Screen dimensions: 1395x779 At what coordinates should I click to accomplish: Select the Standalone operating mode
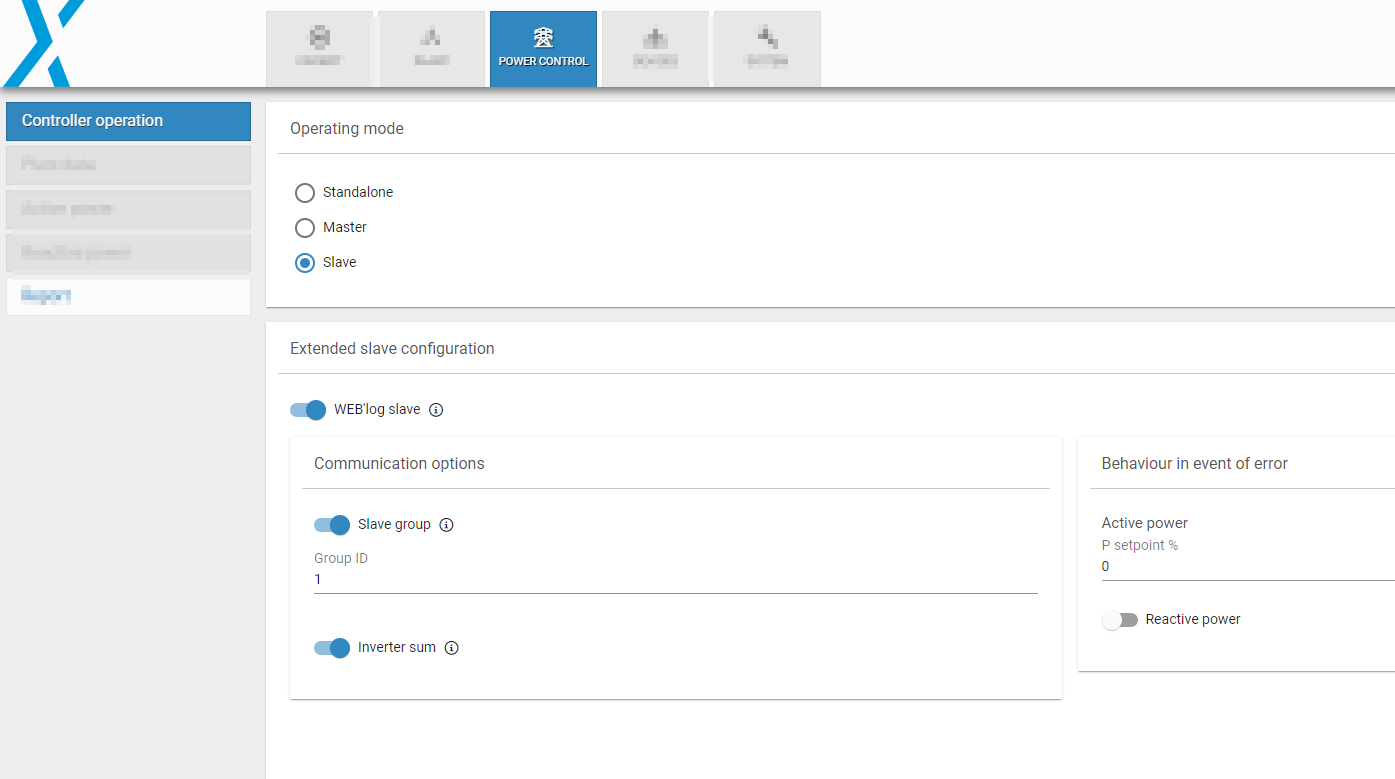point(305,193)
